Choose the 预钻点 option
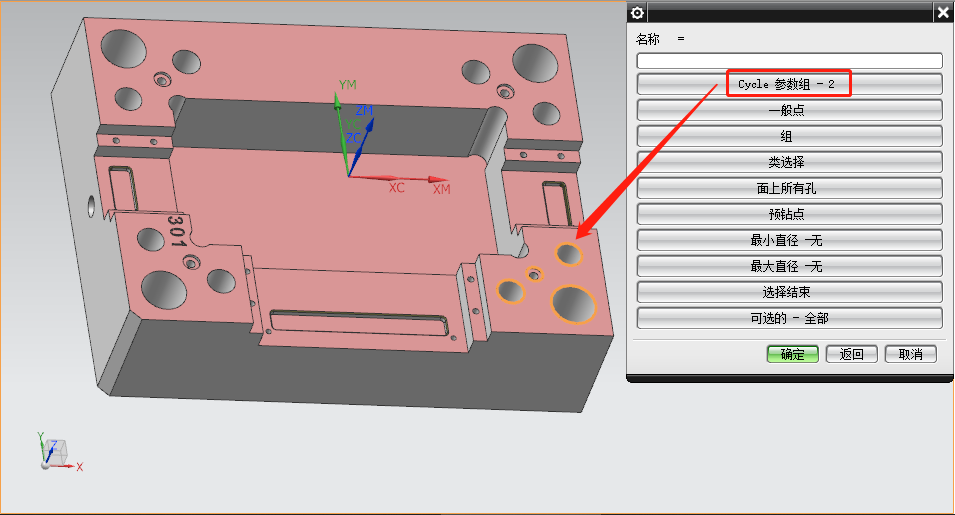Image resolution: width=955 pixels, height=515 pixels. pyautogui.click(x=789, y=214)
